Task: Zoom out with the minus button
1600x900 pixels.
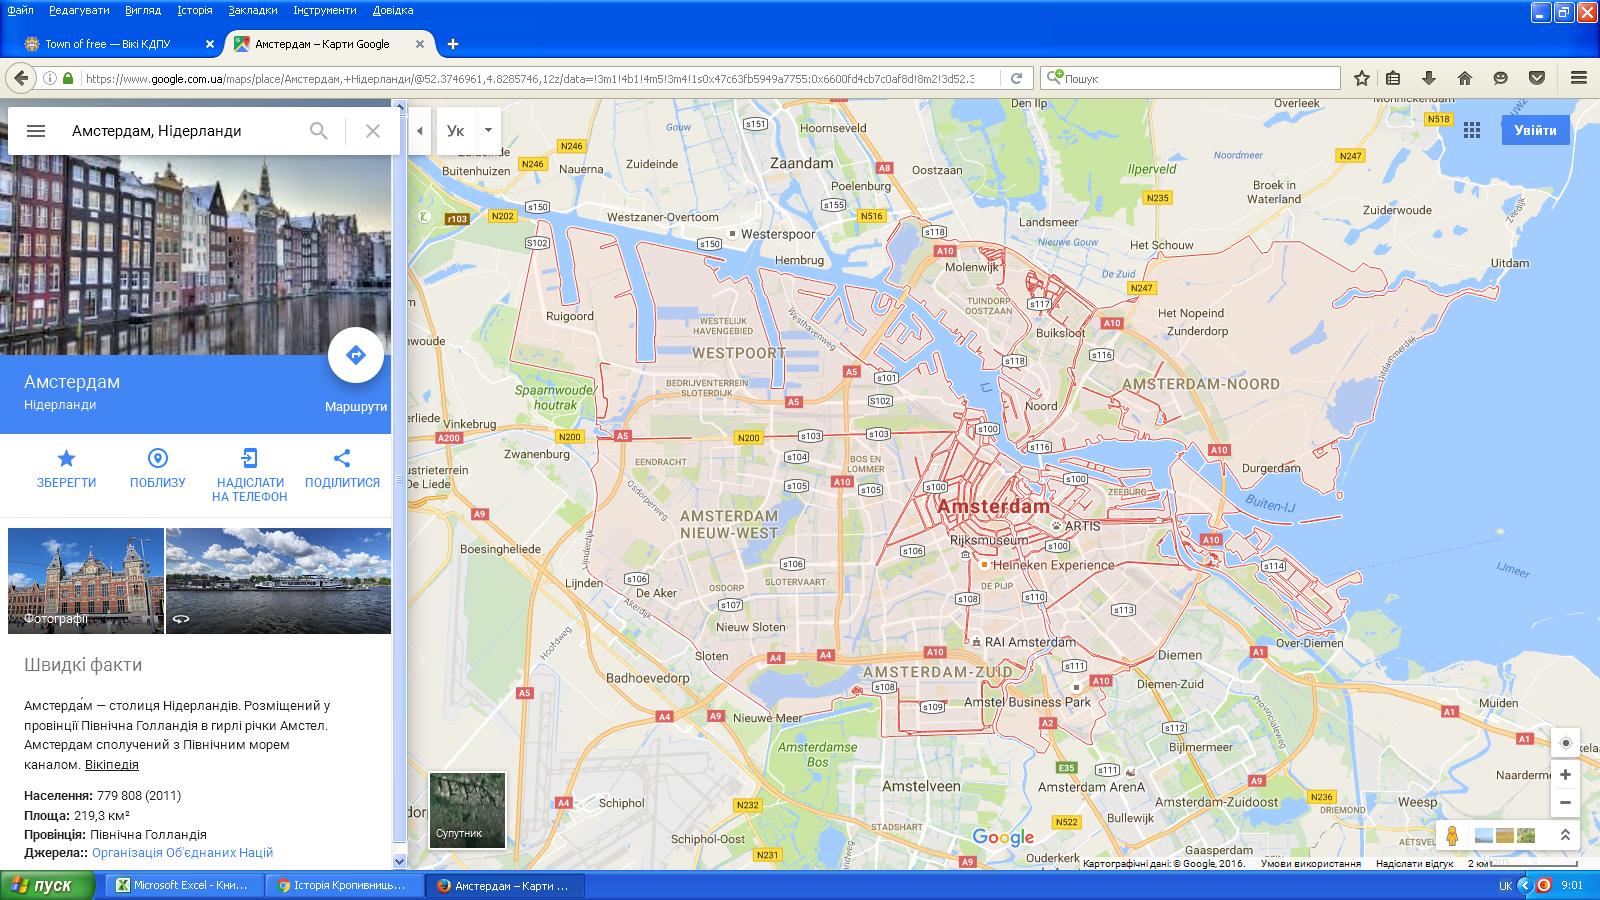Action: click(1566, 802)
